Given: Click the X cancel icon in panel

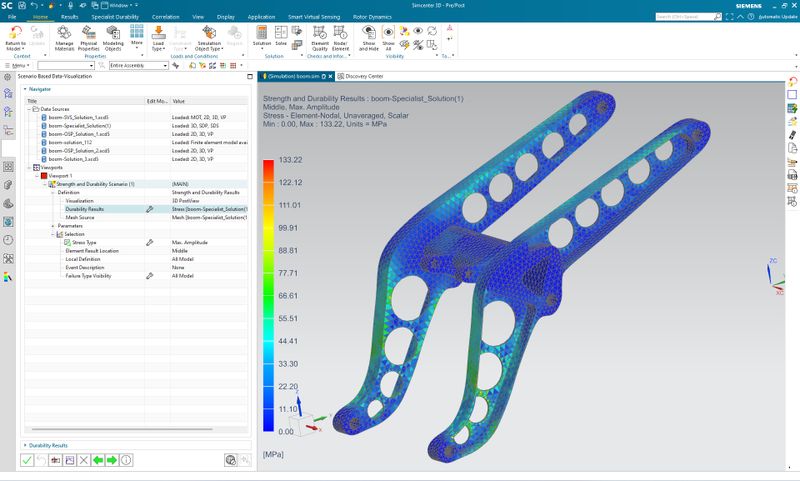Looking at the screenshot, I should [x=84, y=460].
